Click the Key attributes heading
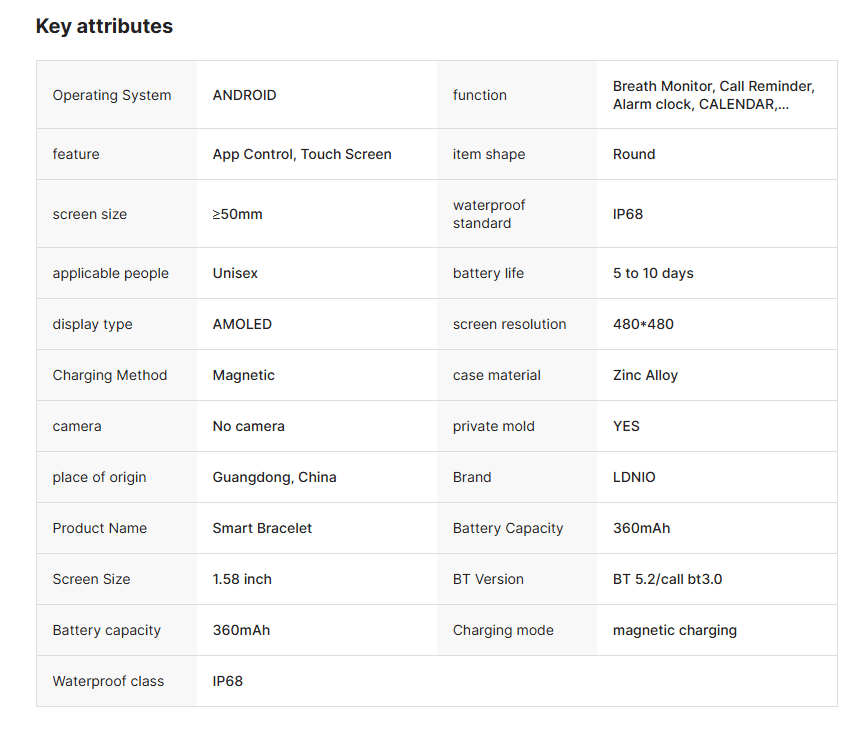The height and width of the screenshot is (731, 863). click(x=104, y=27)
